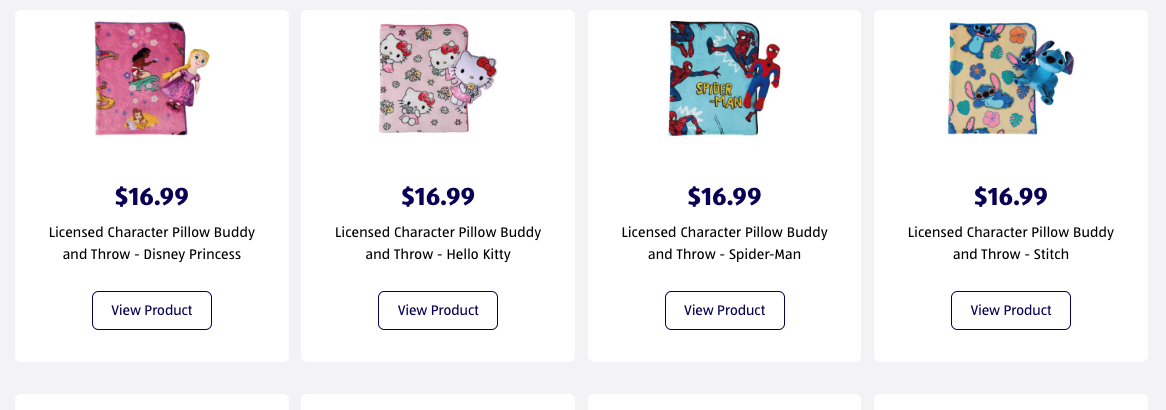Click View Product for Disney Princess throw
This screenshot has width=1166, height=410.
click(x=152, y=310)
